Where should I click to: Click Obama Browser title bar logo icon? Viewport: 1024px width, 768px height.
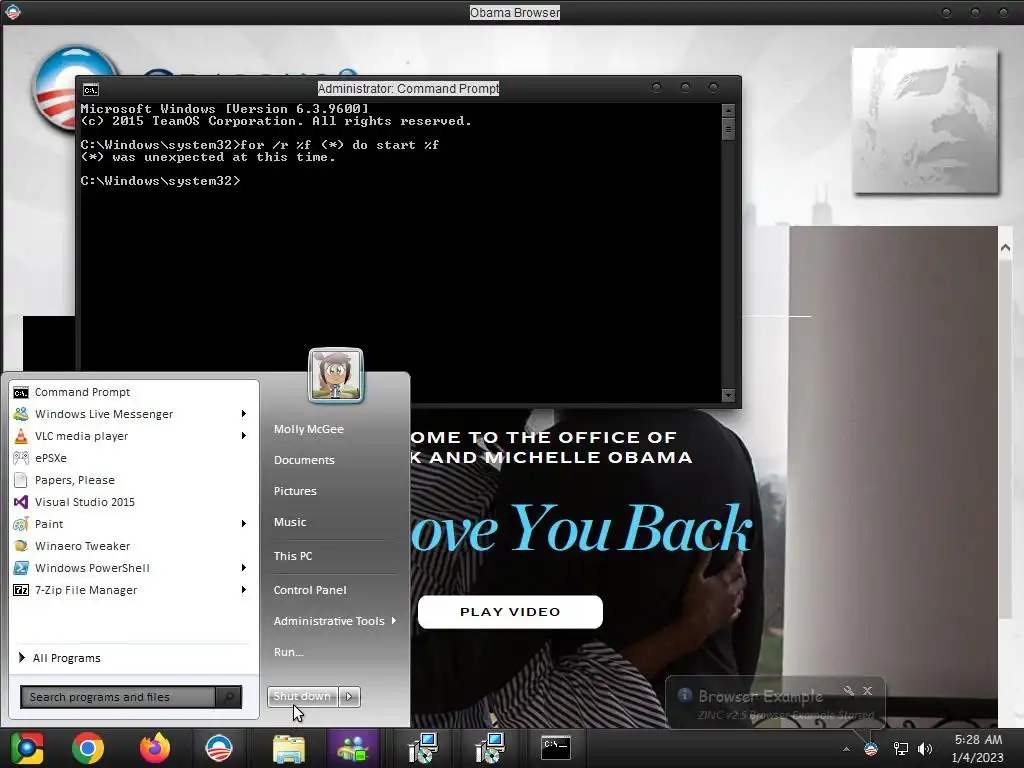(12, 12)
